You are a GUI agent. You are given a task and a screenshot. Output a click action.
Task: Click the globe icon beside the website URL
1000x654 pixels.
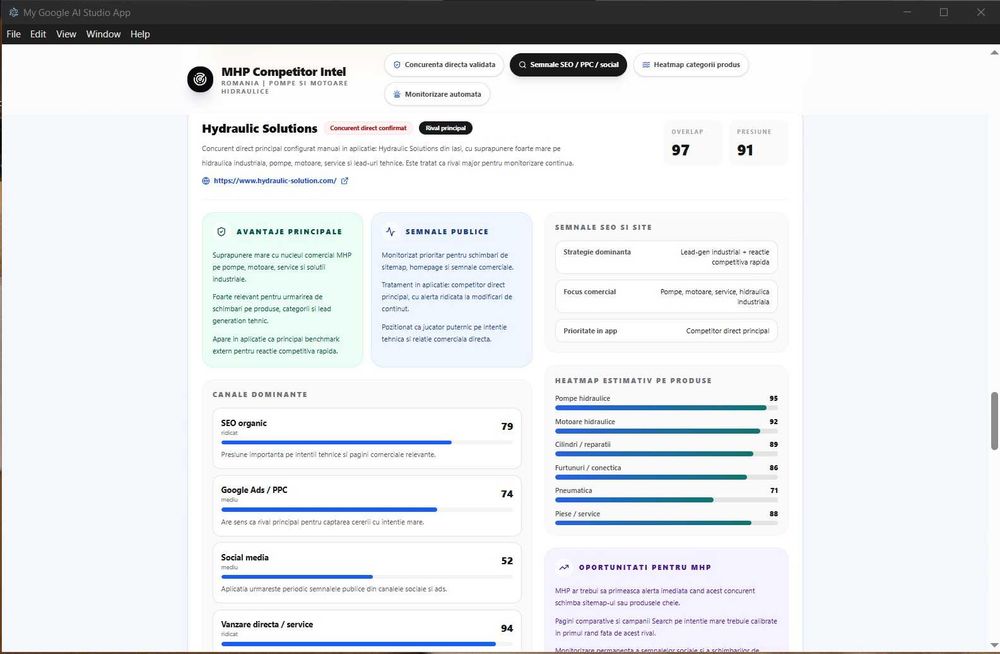click(x=206, y=181)
